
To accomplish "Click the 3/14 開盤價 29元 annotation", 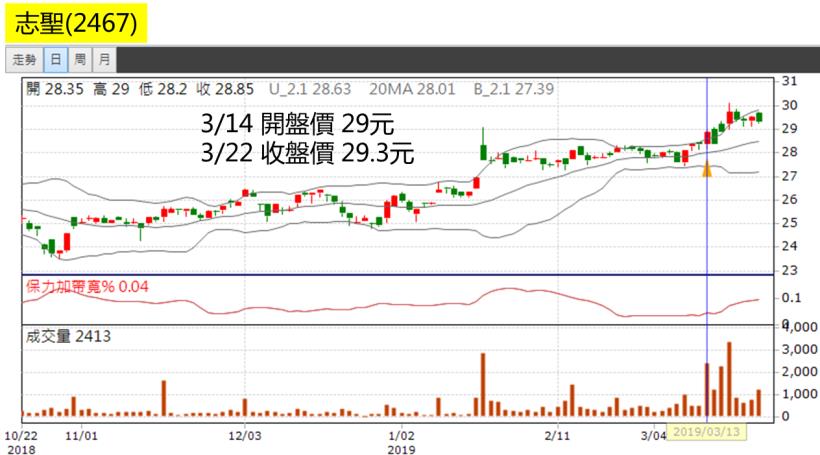I will click(297, 124).
